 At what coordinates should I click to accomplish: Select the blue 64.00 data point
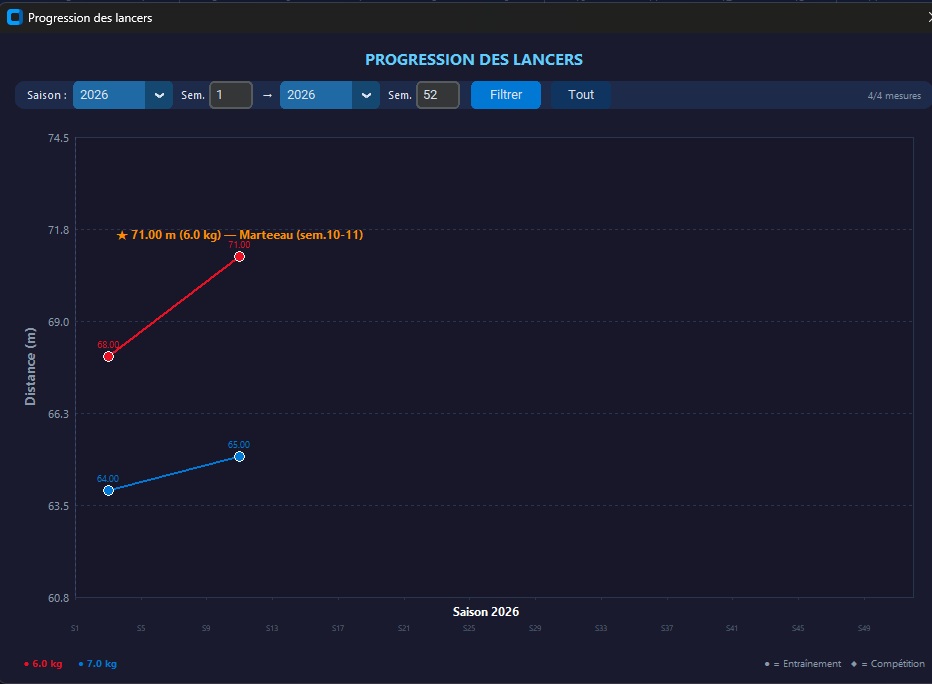click(109, 490)
